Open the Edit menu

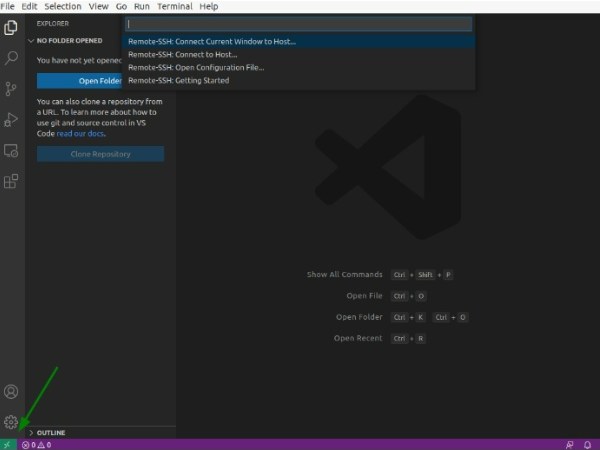29,7
